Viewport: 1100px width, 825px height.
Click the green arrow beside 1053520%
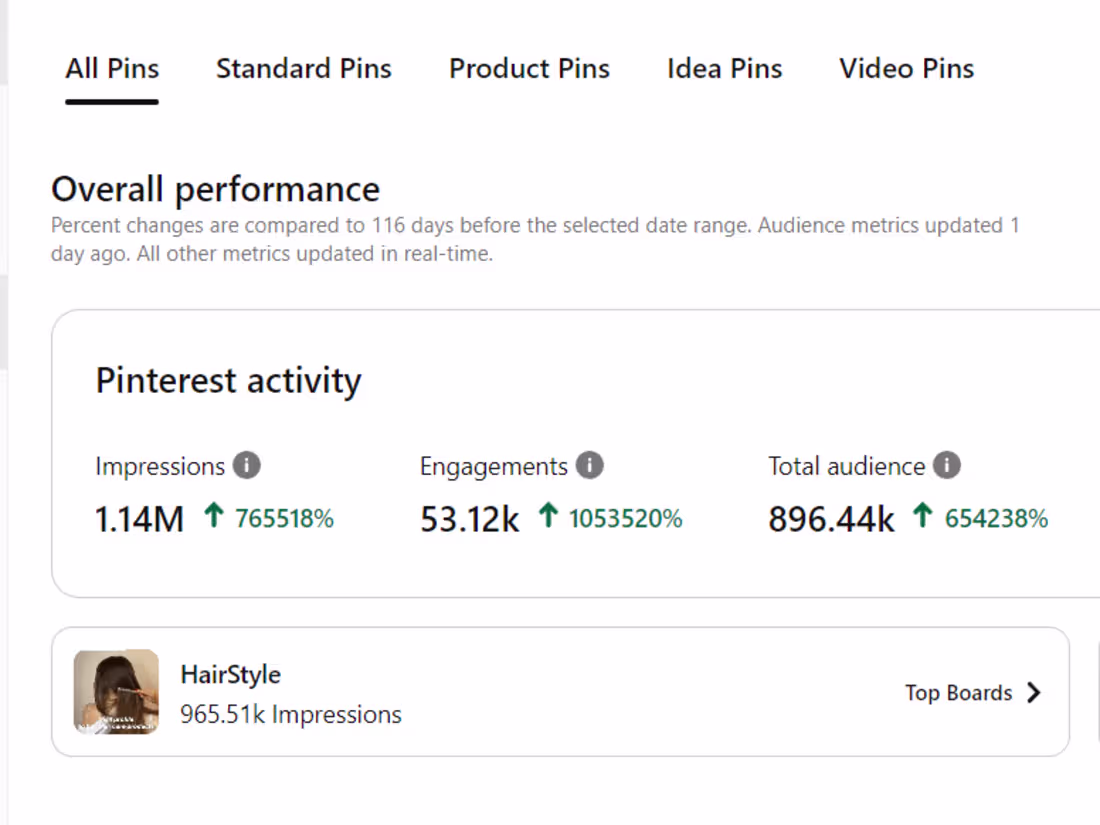[x=547, y=517]
